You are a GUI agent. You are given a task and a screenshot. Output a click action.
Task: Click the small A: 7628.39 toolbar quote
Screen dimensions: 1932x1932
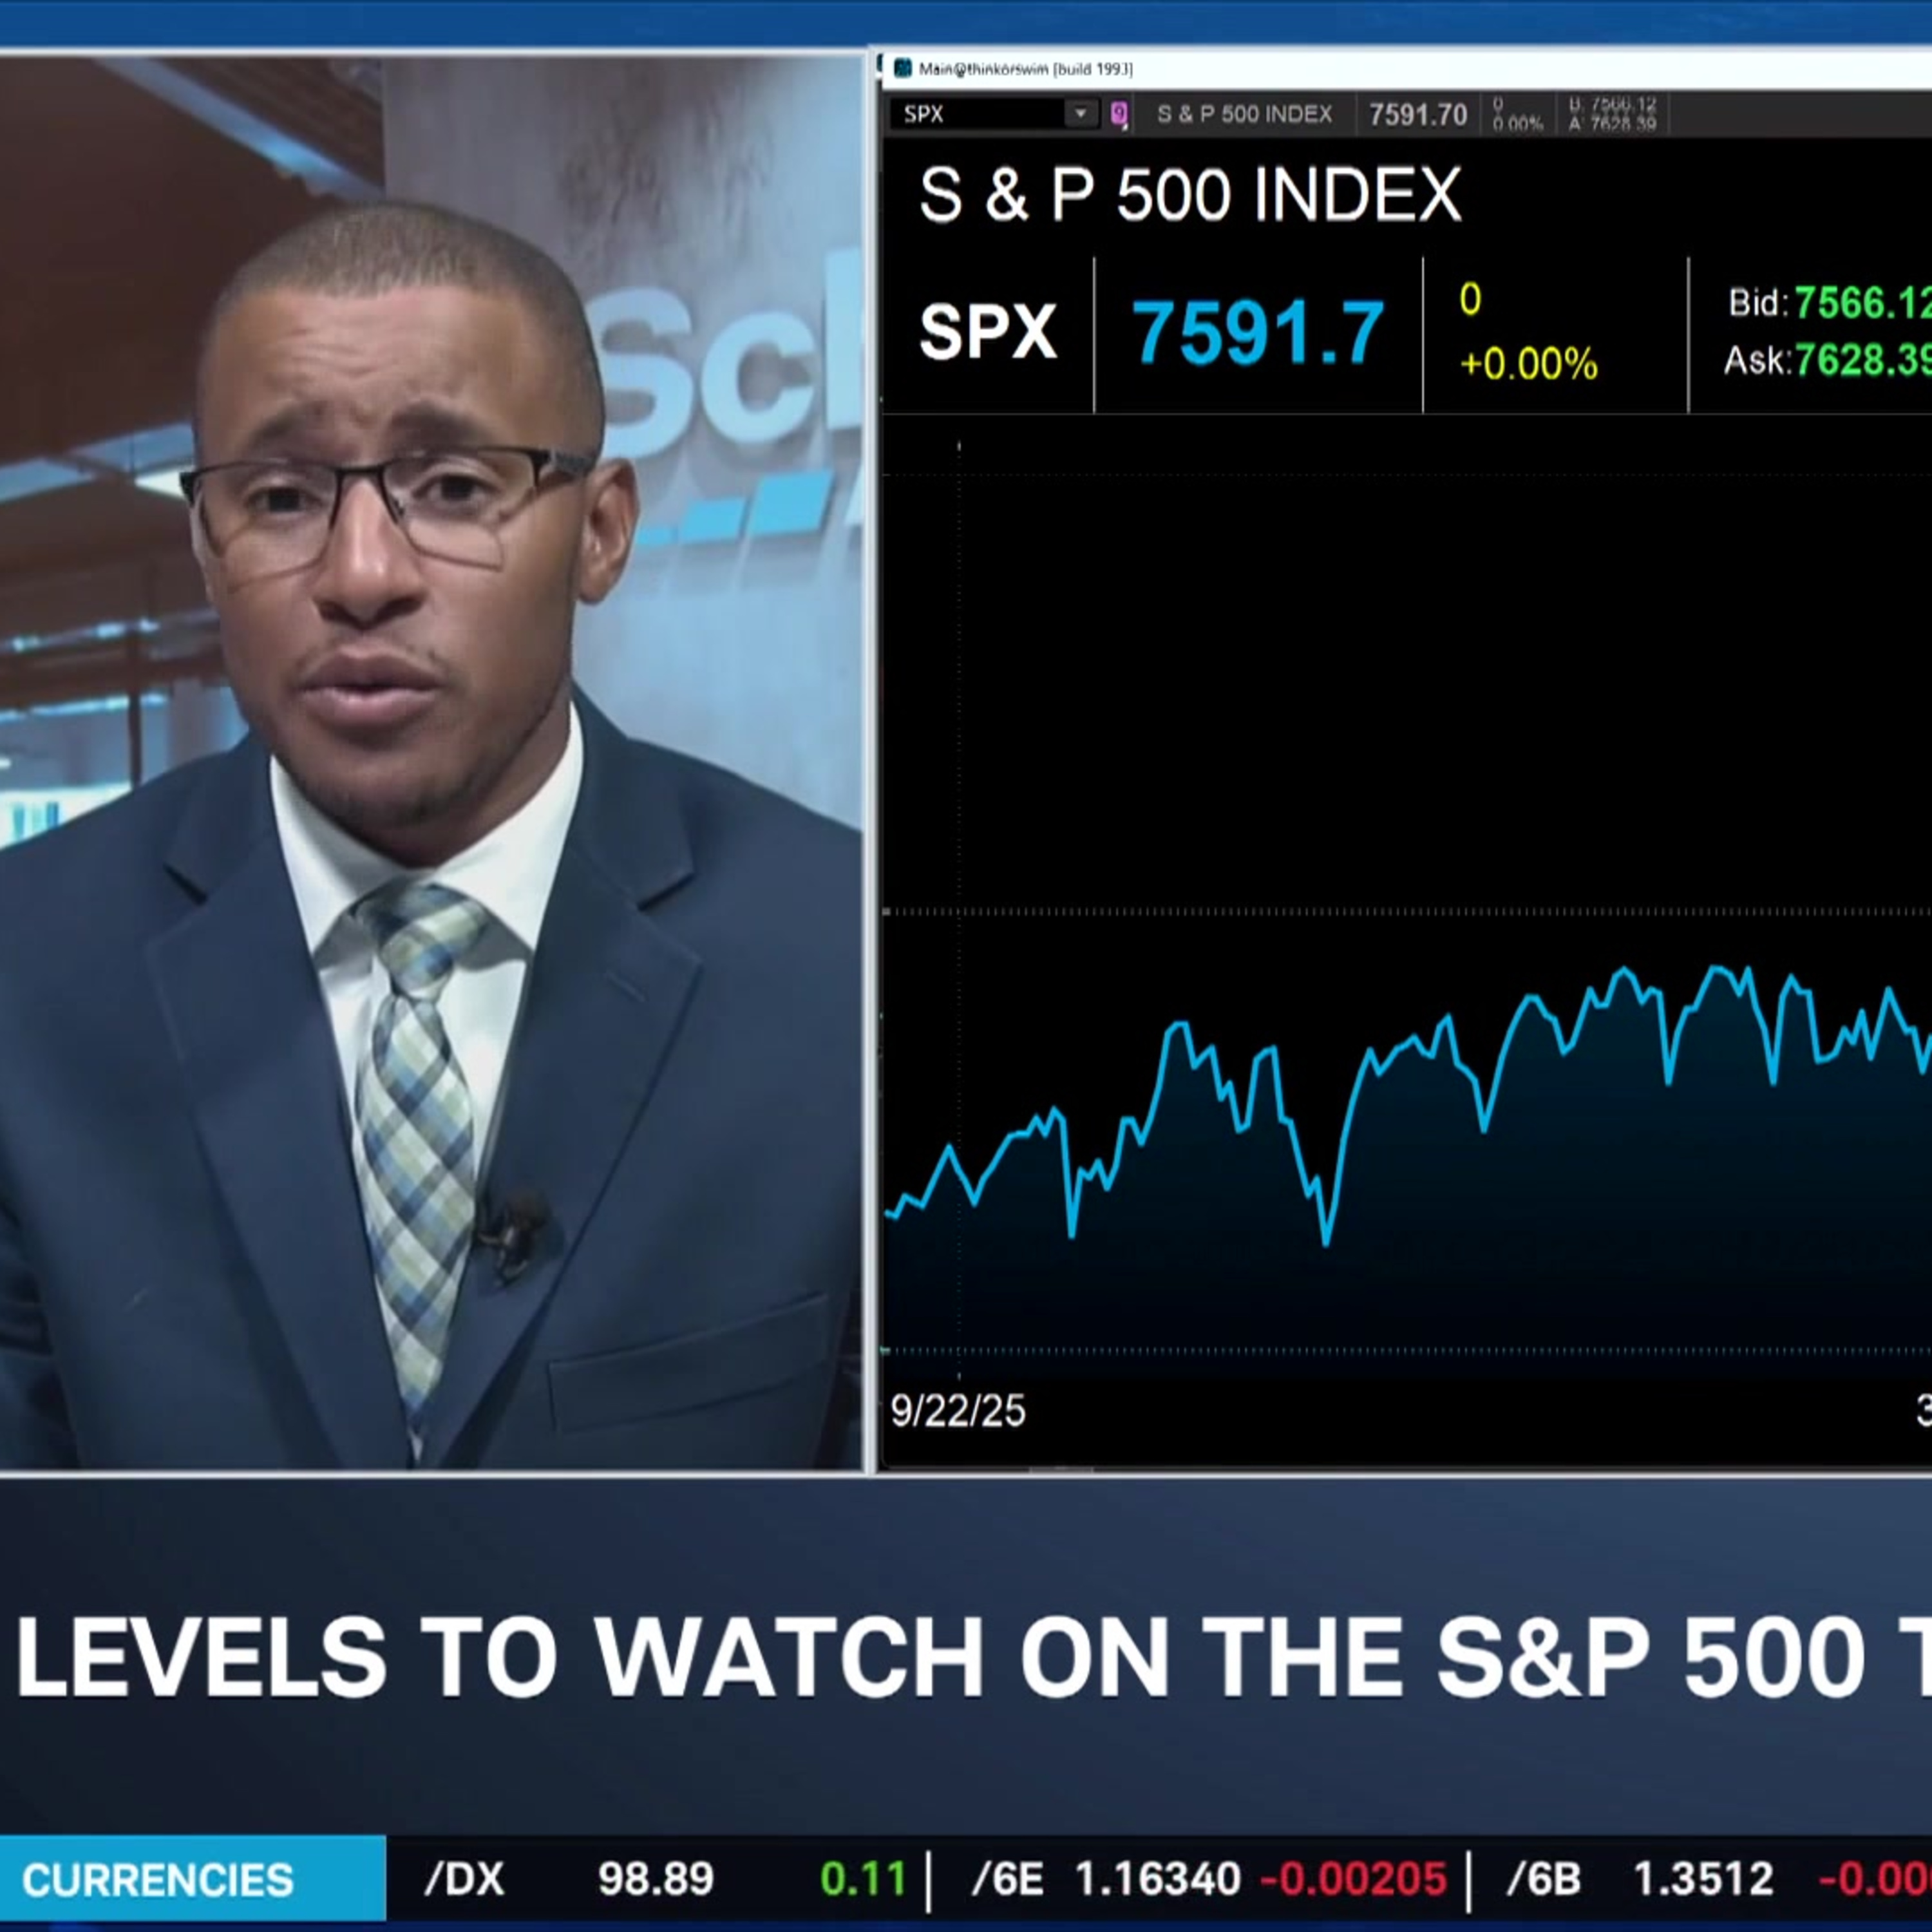coord(1612,124)
